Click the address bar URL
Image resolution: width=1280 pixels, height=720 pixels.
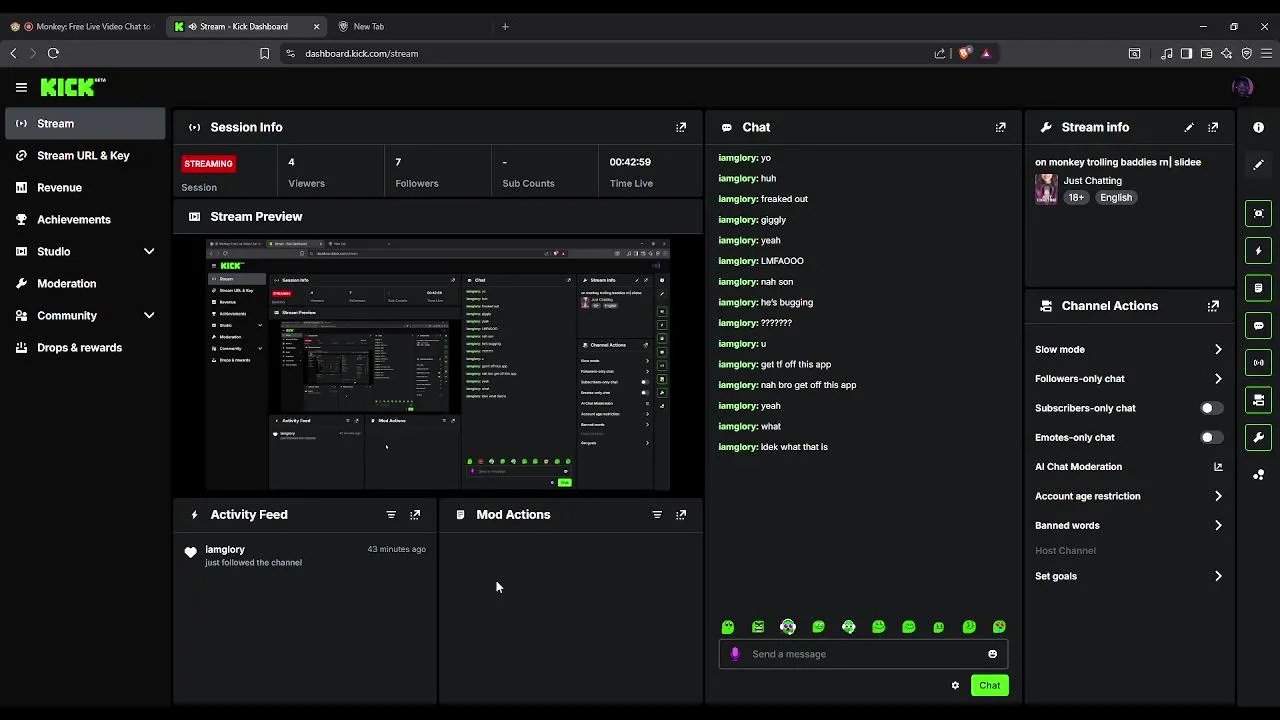pyautogui.click(x=362, y=53)
